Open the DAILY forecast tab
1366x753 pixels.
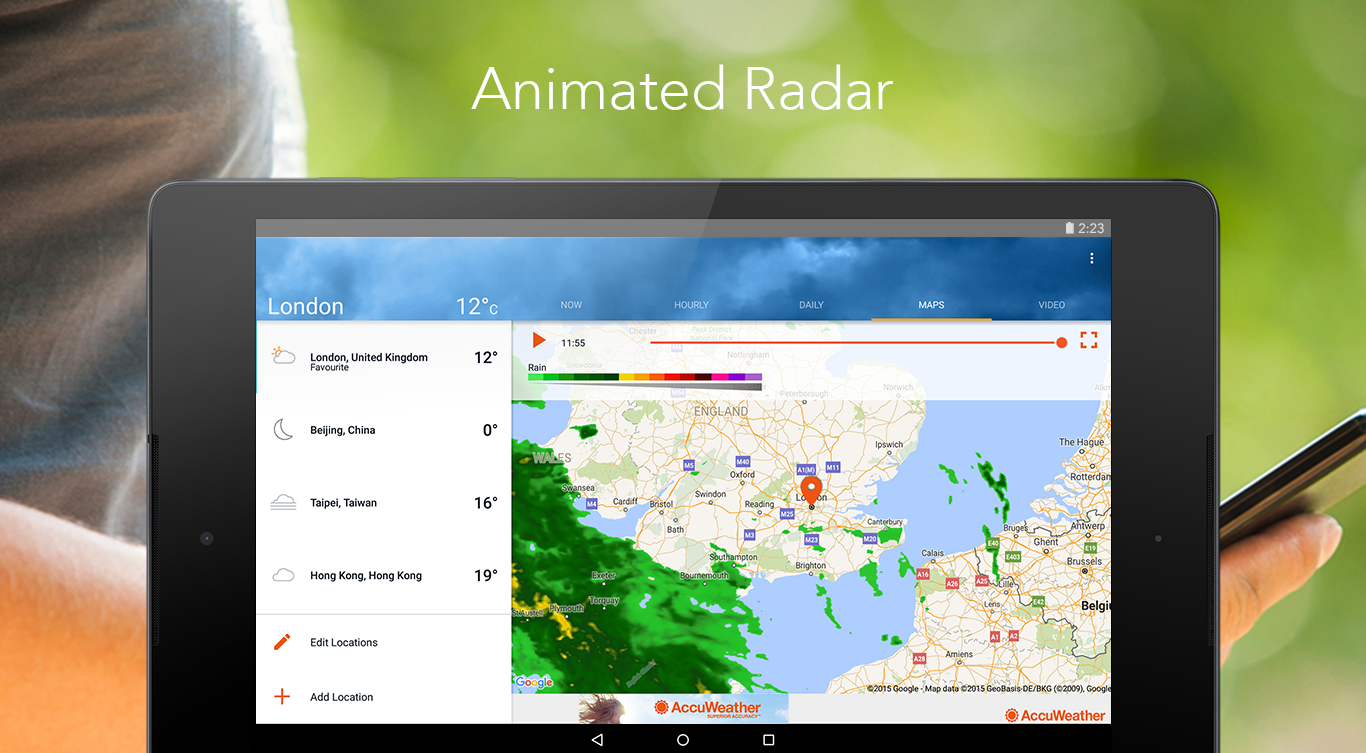(x=811, y=305)
